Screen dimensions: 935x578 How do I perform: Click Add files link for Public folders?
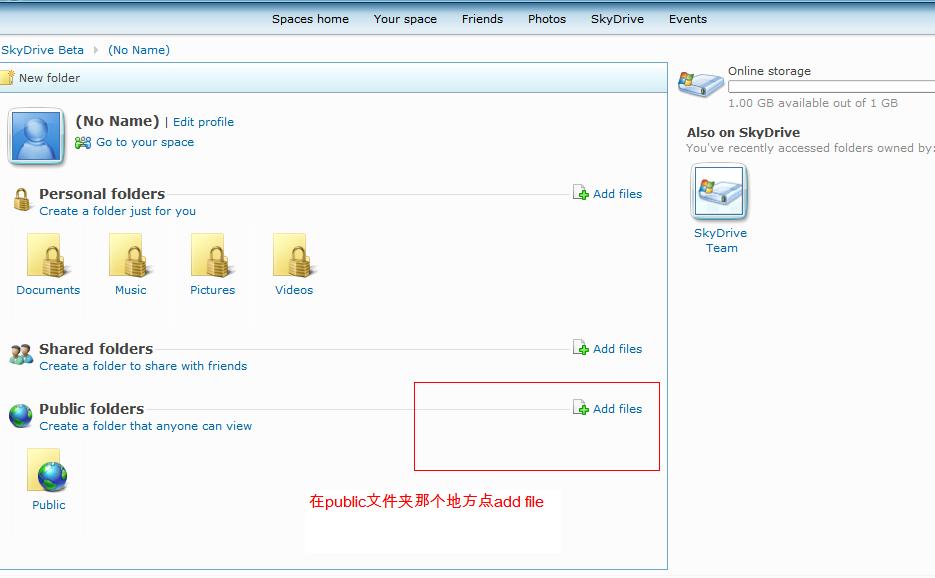[617, 409]
